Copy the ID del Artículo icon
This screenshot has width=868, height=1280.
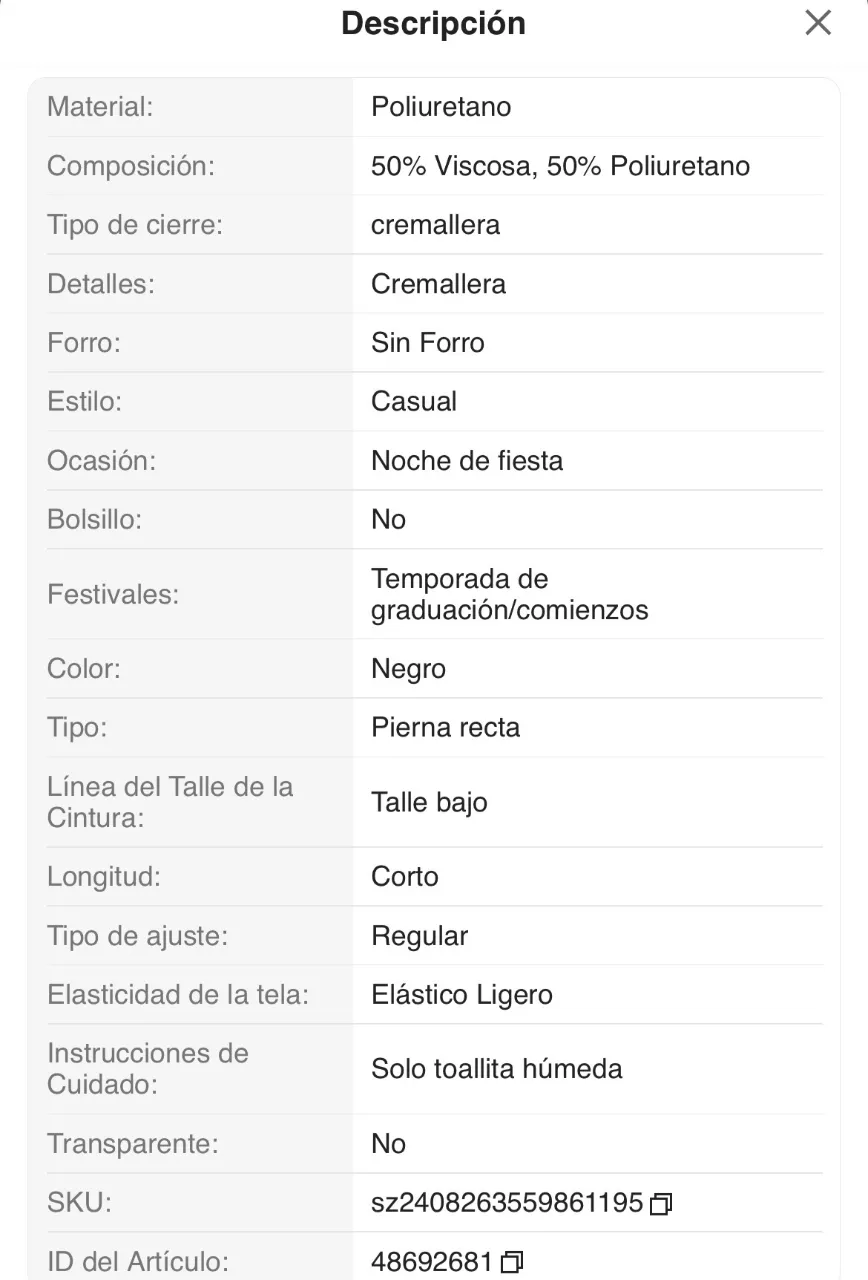click(511, 1263)
